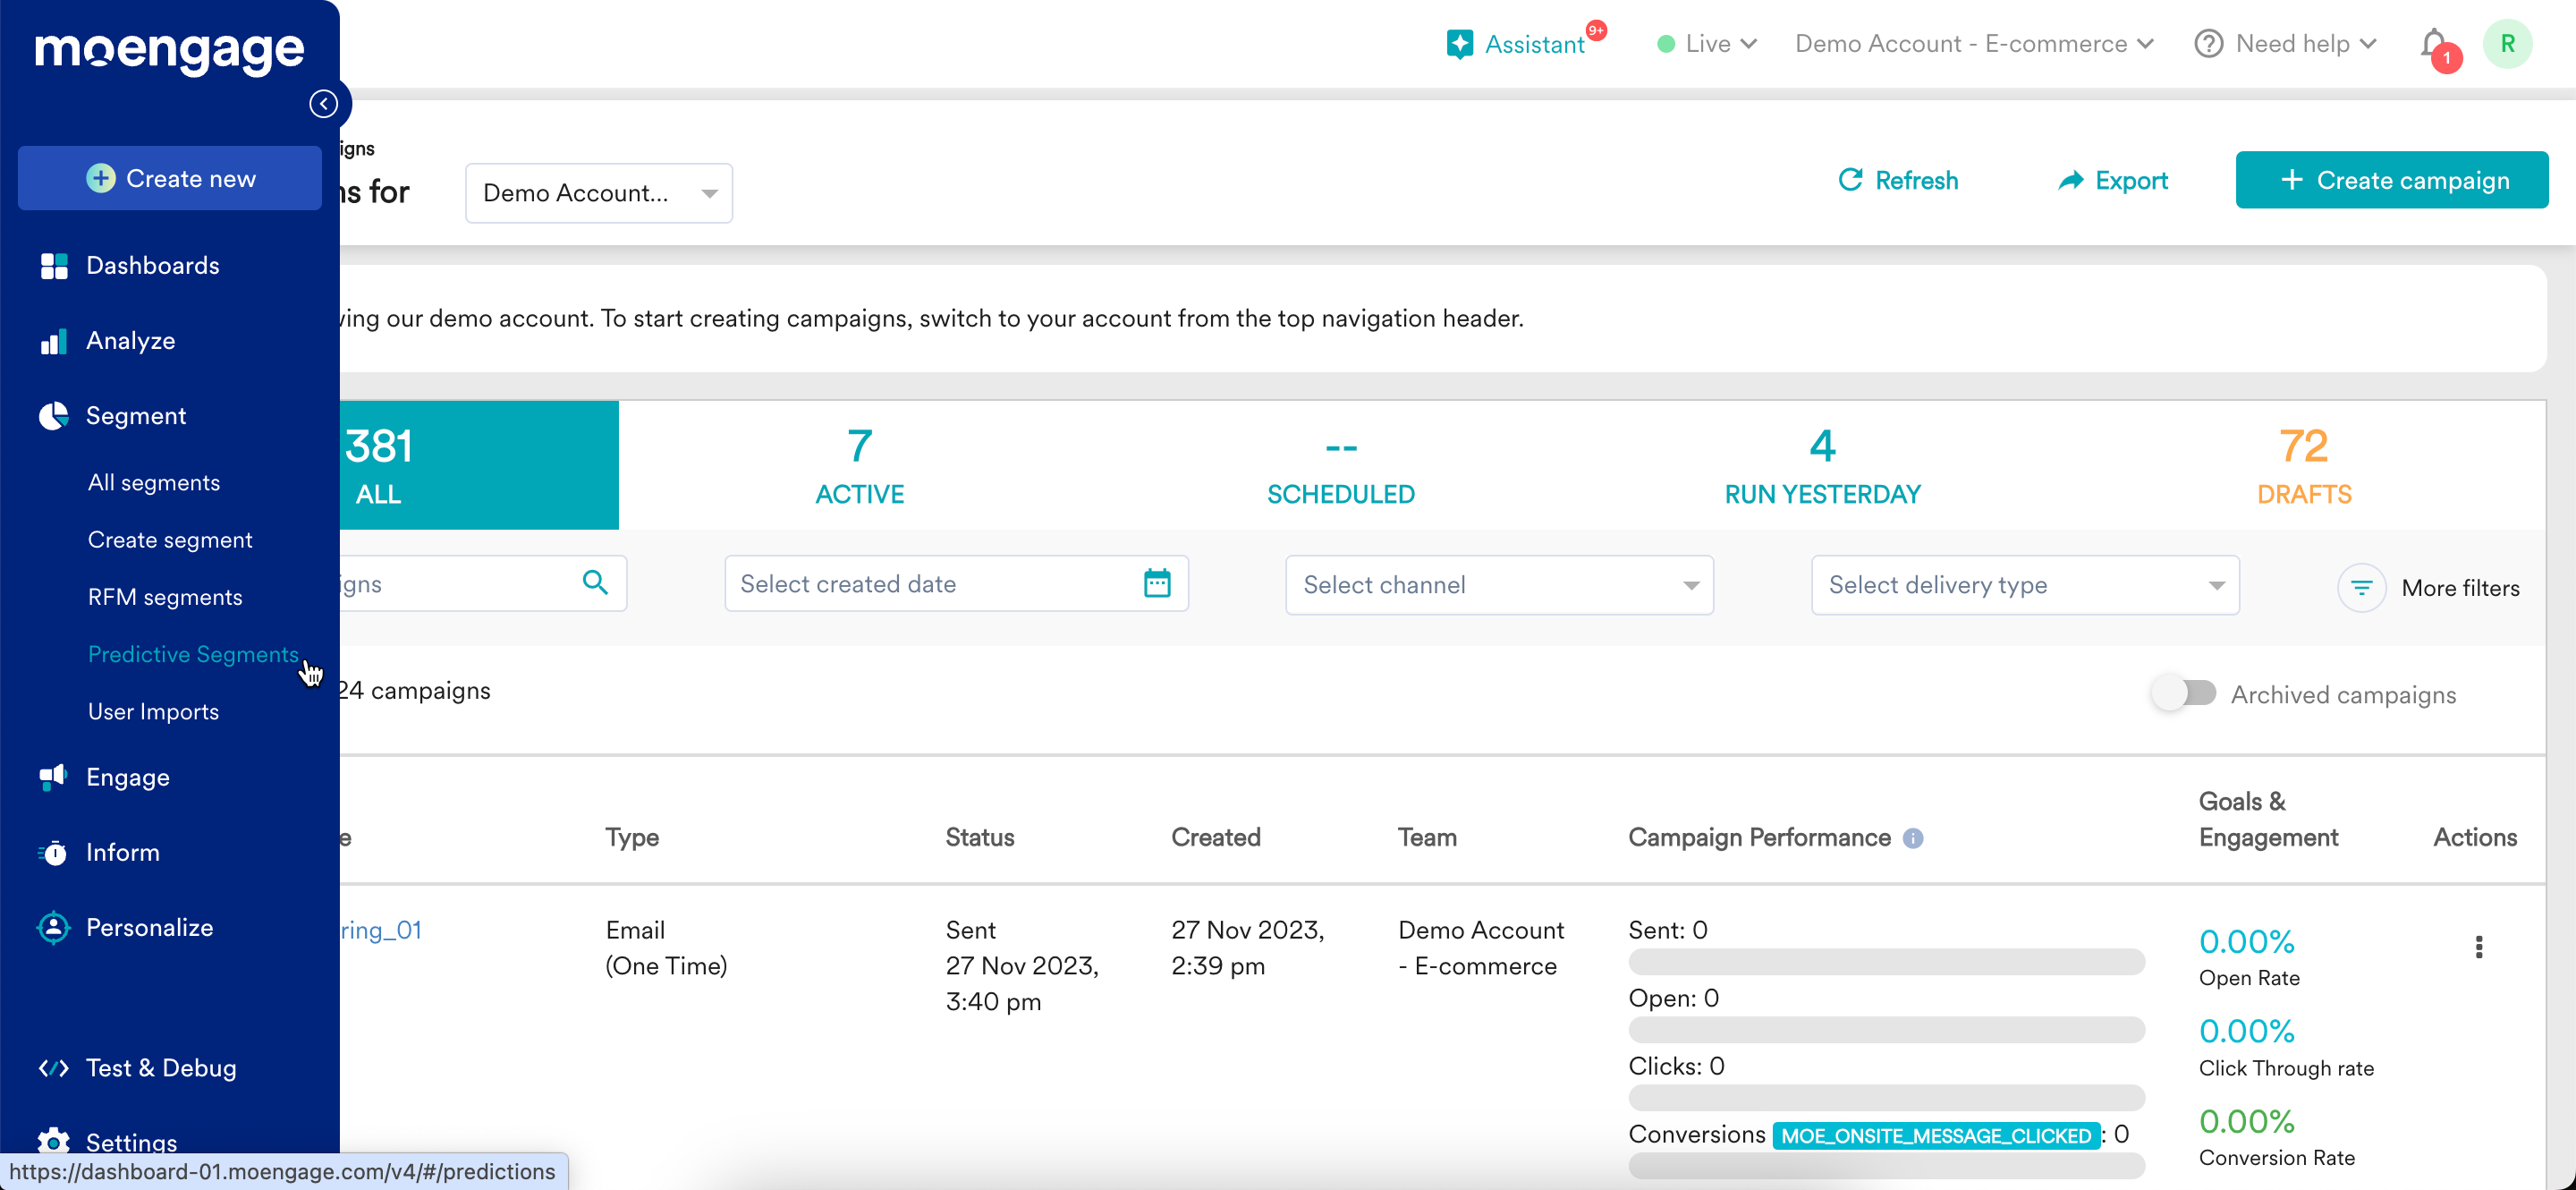Screen dimensions: 2576x1190
Task: Toggle the Archived campaigns switch
Action: point(2184,693)
